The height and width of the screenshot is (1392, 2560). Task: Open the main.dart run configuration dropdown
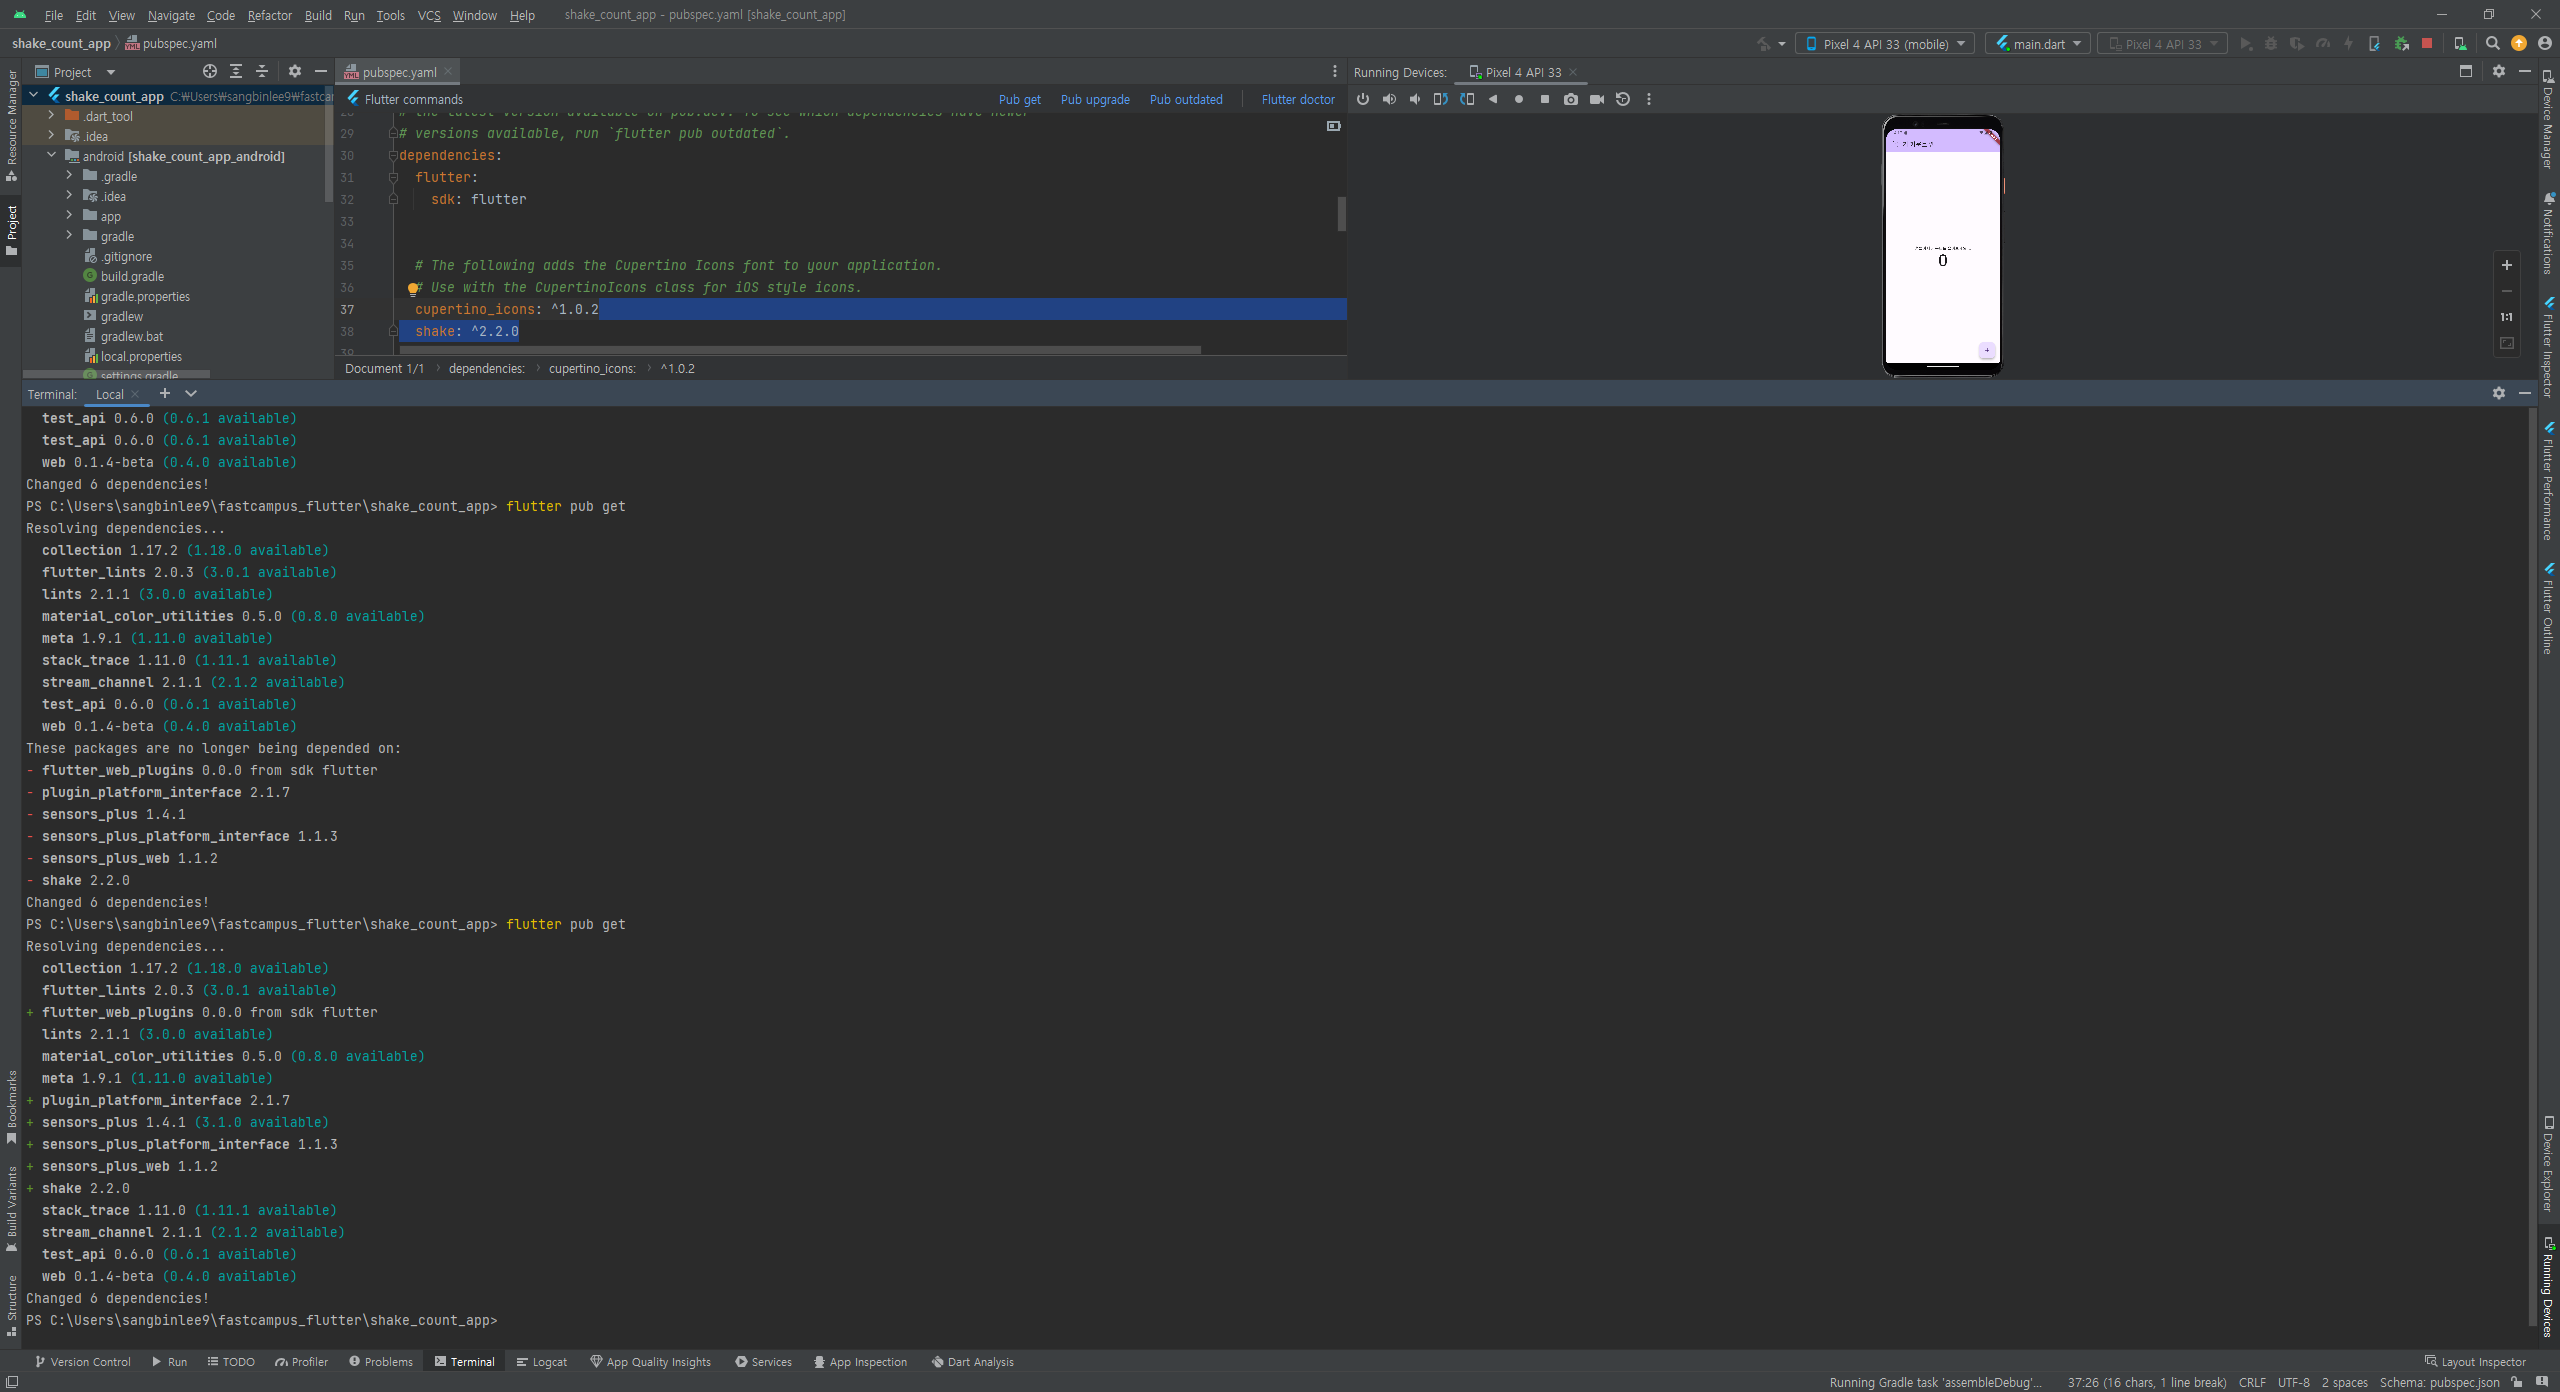[2037, 44]
